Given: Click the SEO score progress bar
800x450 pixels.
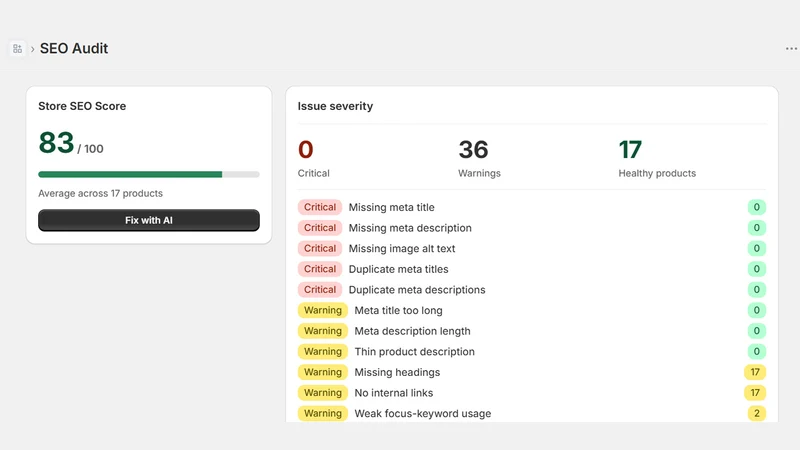Looking at the screenshot, I should [x=149, y=174].
